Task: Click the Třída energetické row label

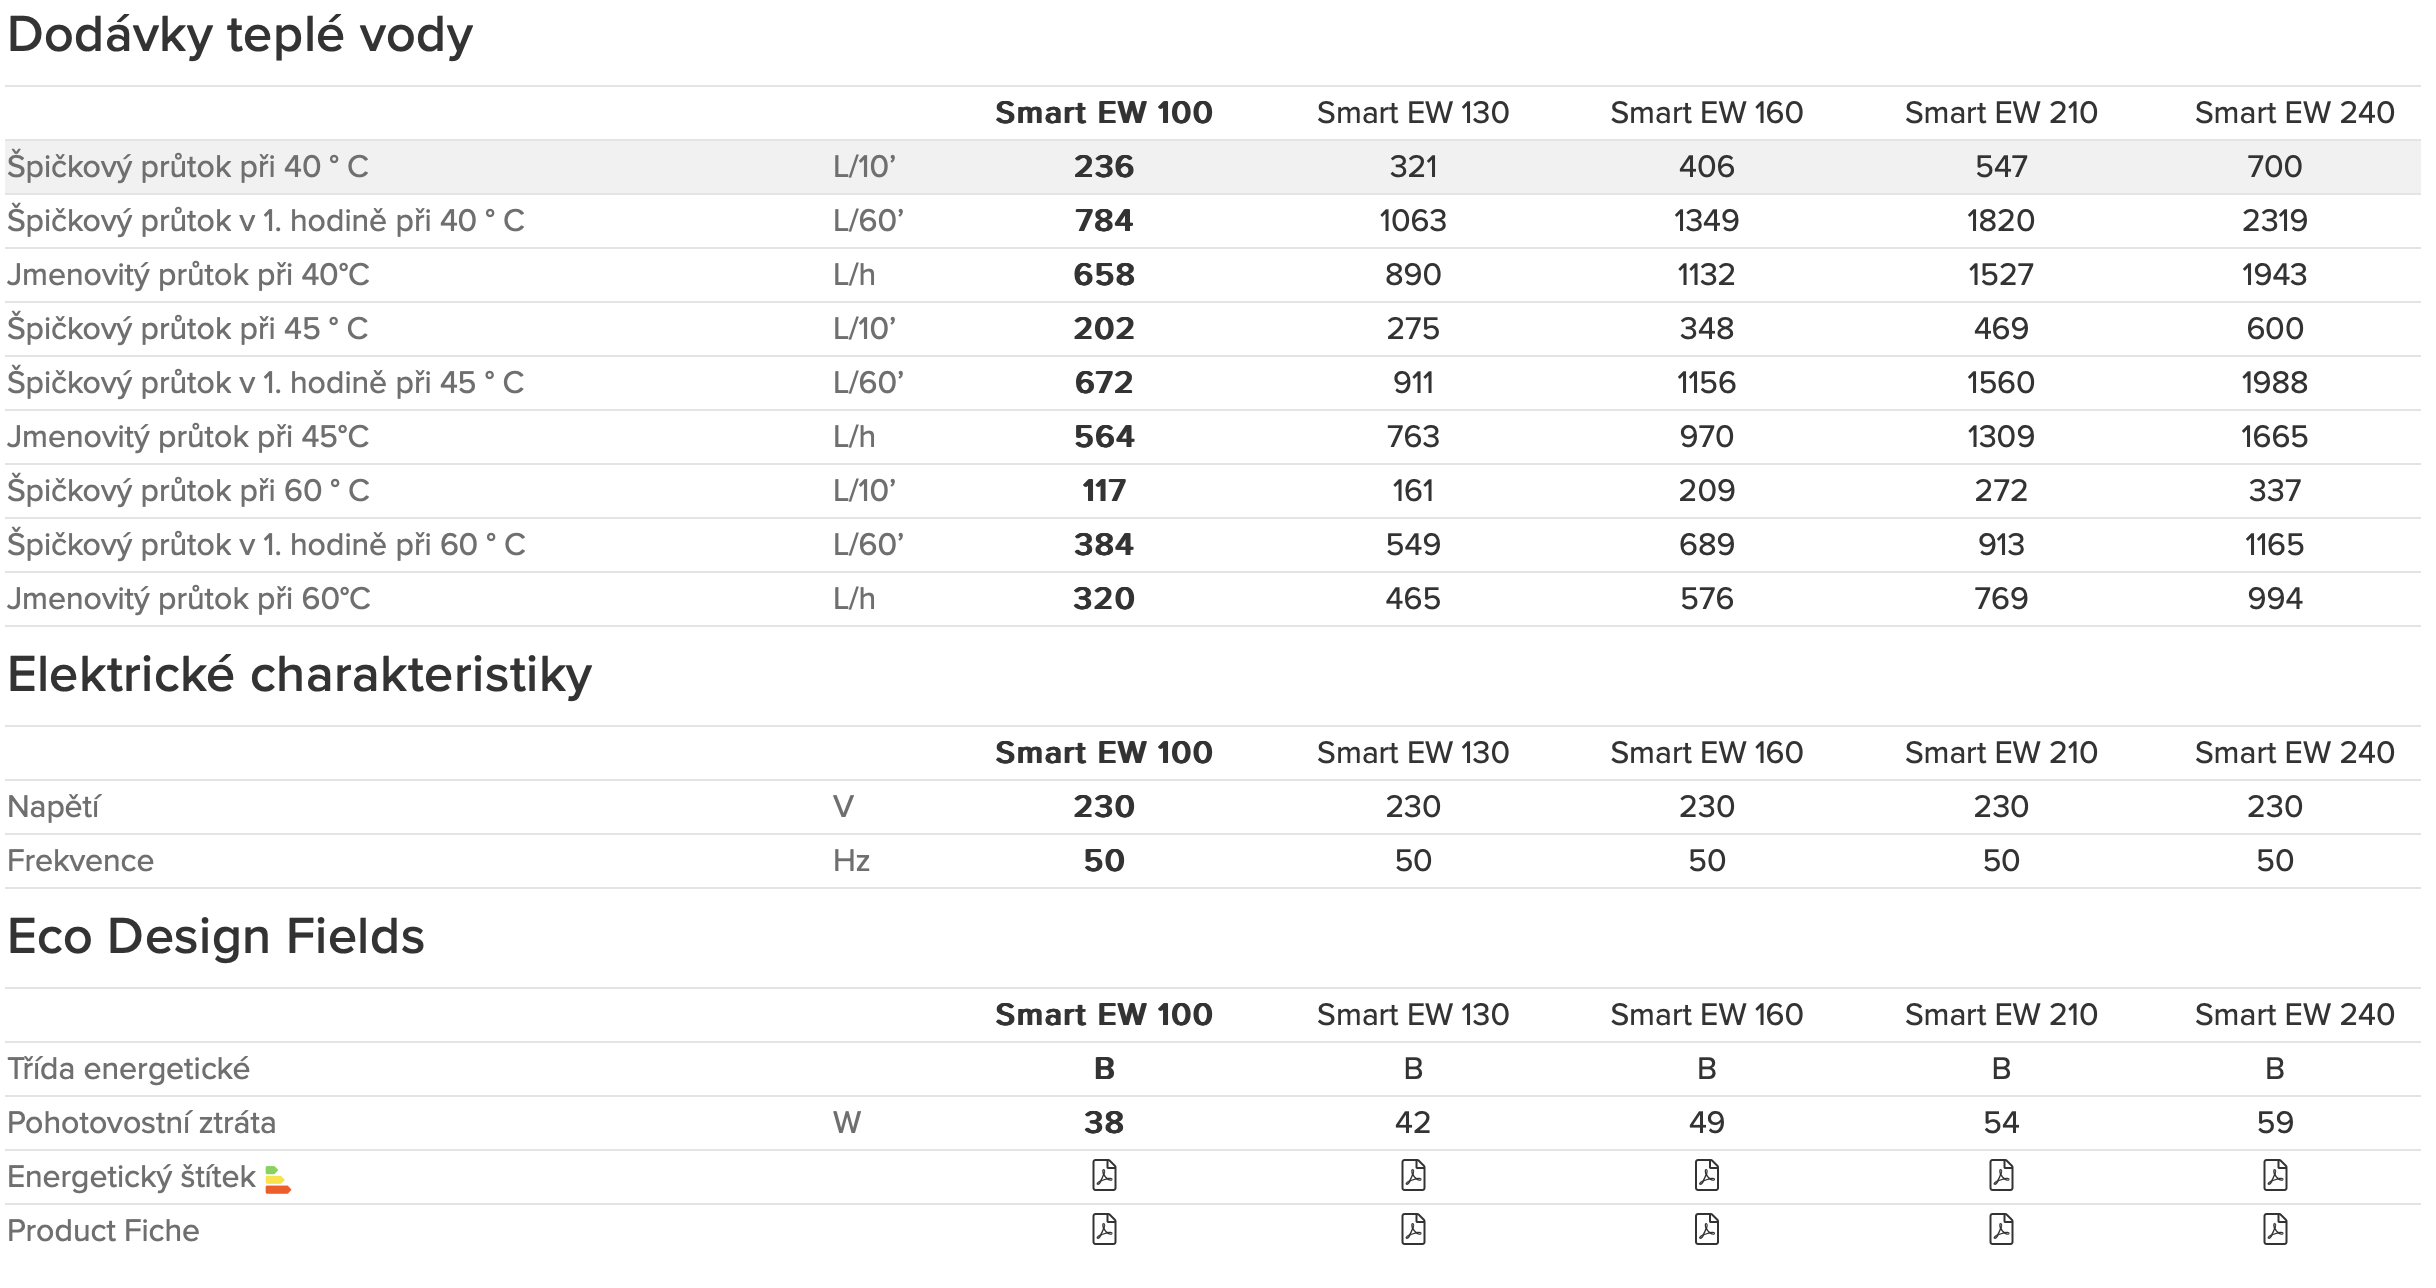Action: (x=128, y=1069)
